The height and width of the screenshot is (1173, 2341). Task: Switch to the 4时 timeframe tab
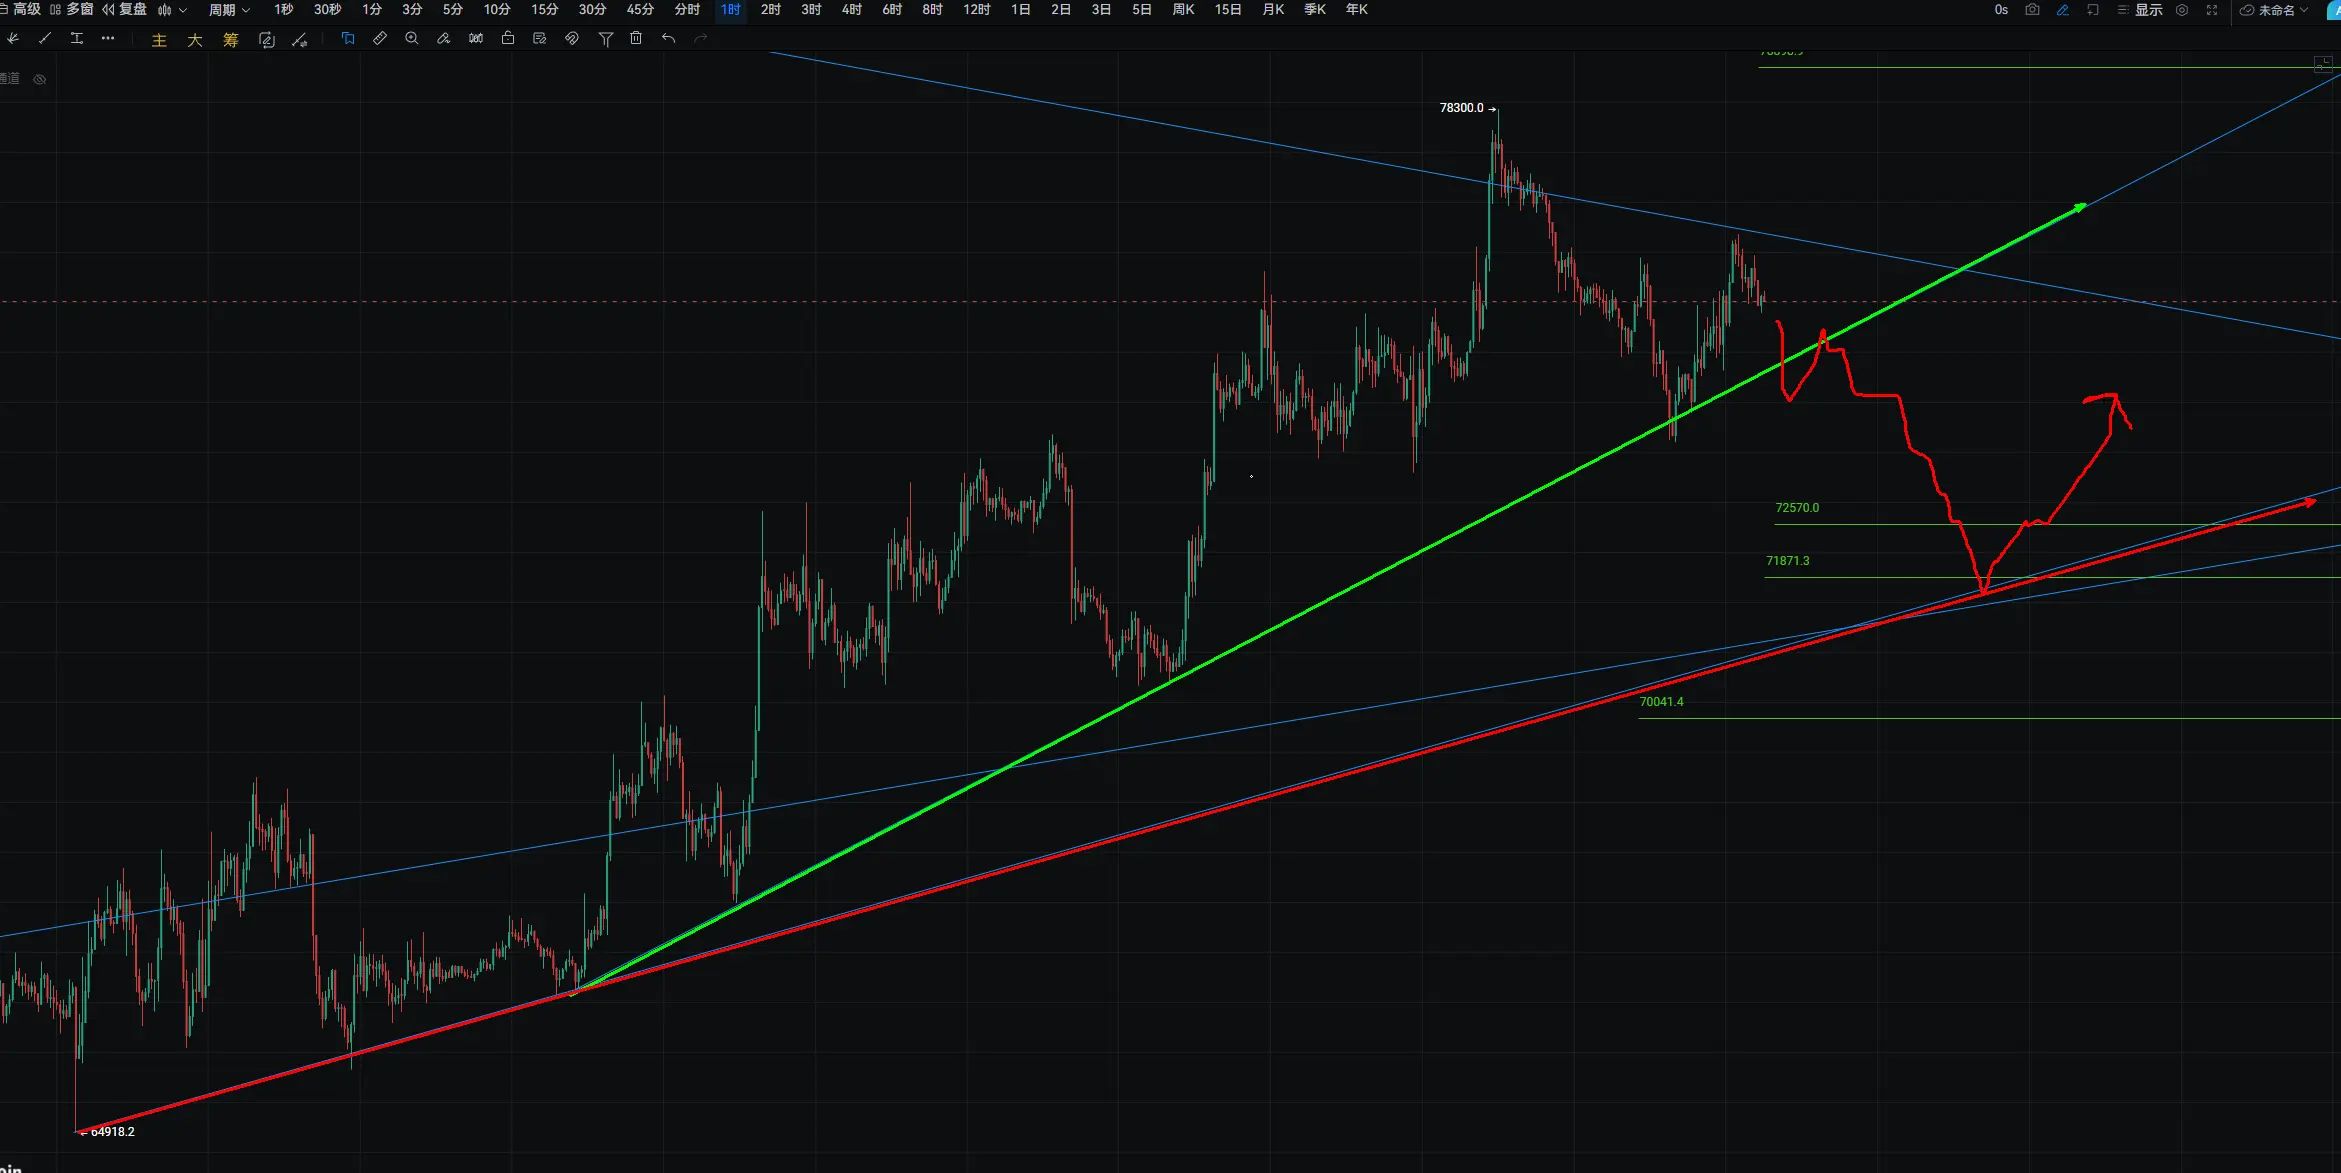tap(851, 10)
